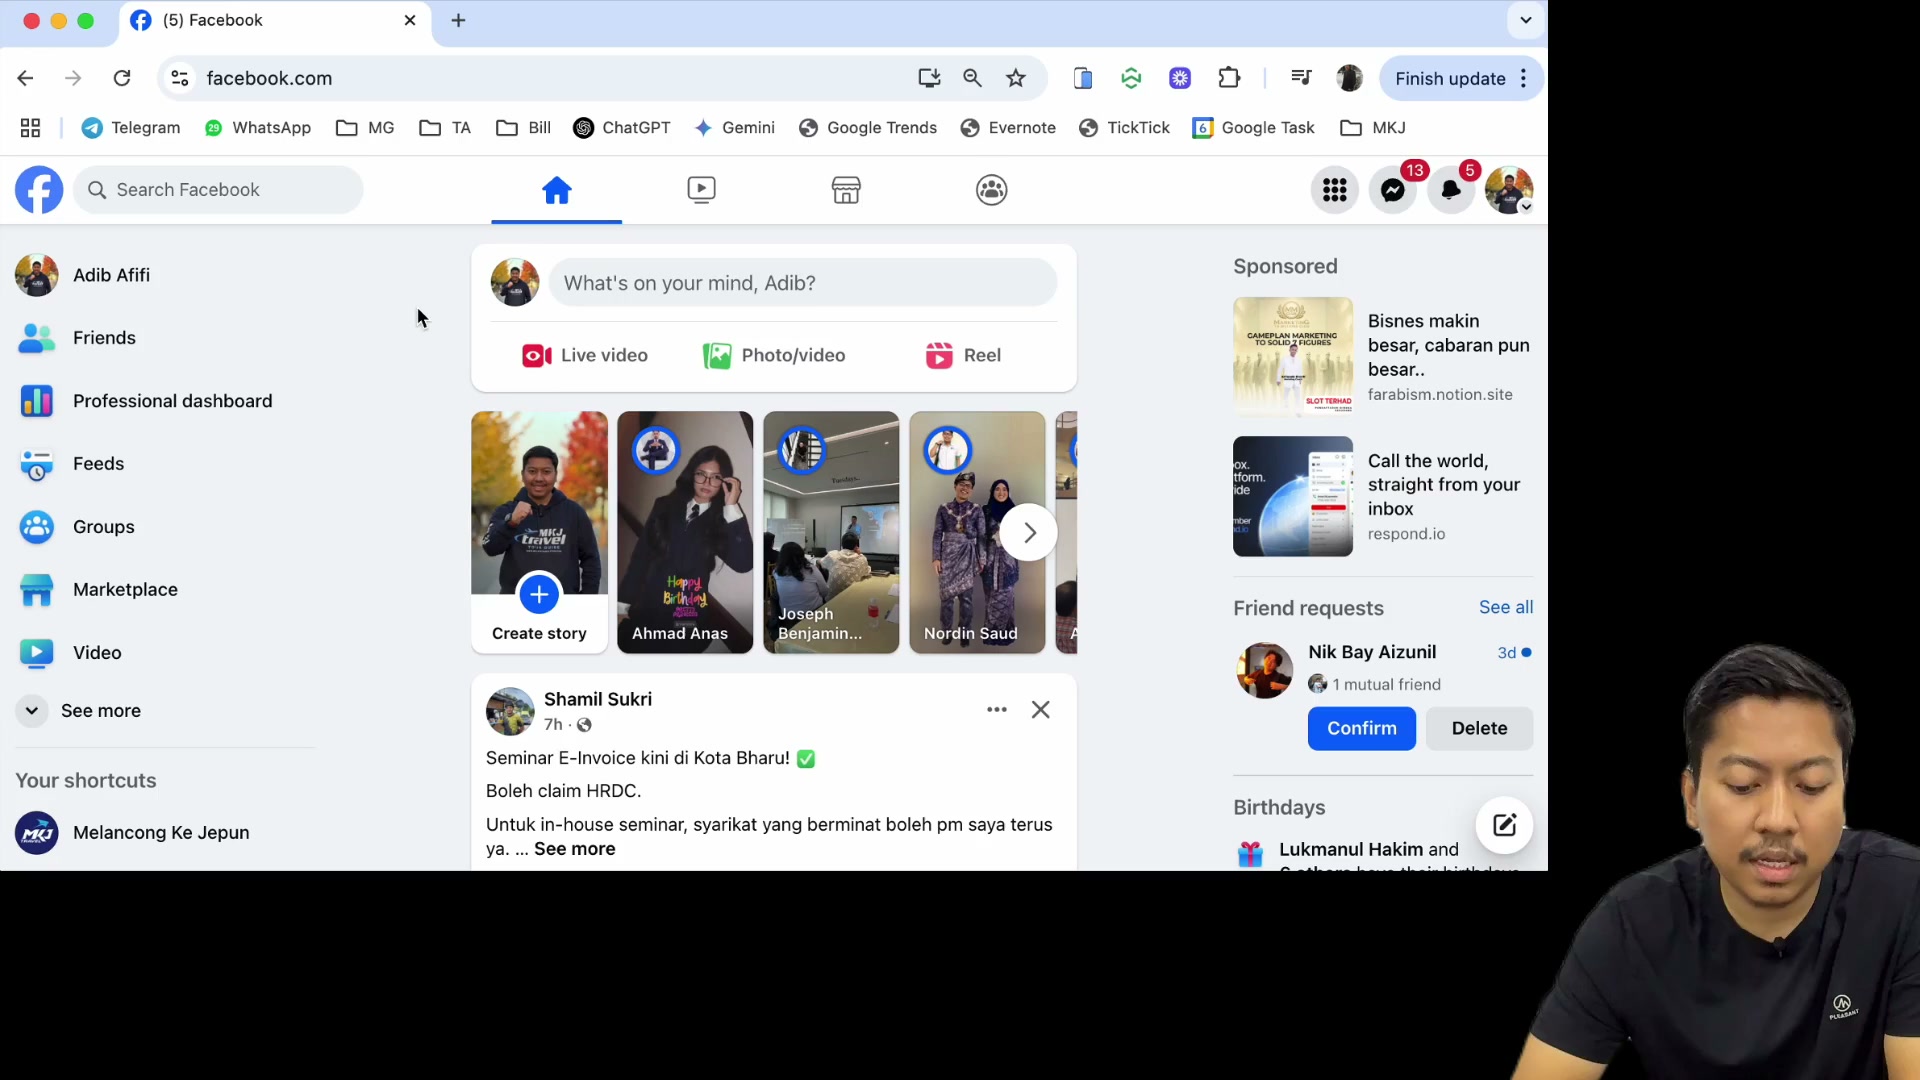
Task: Open the Telegram bookmark
Action: [x=131, y=128]
